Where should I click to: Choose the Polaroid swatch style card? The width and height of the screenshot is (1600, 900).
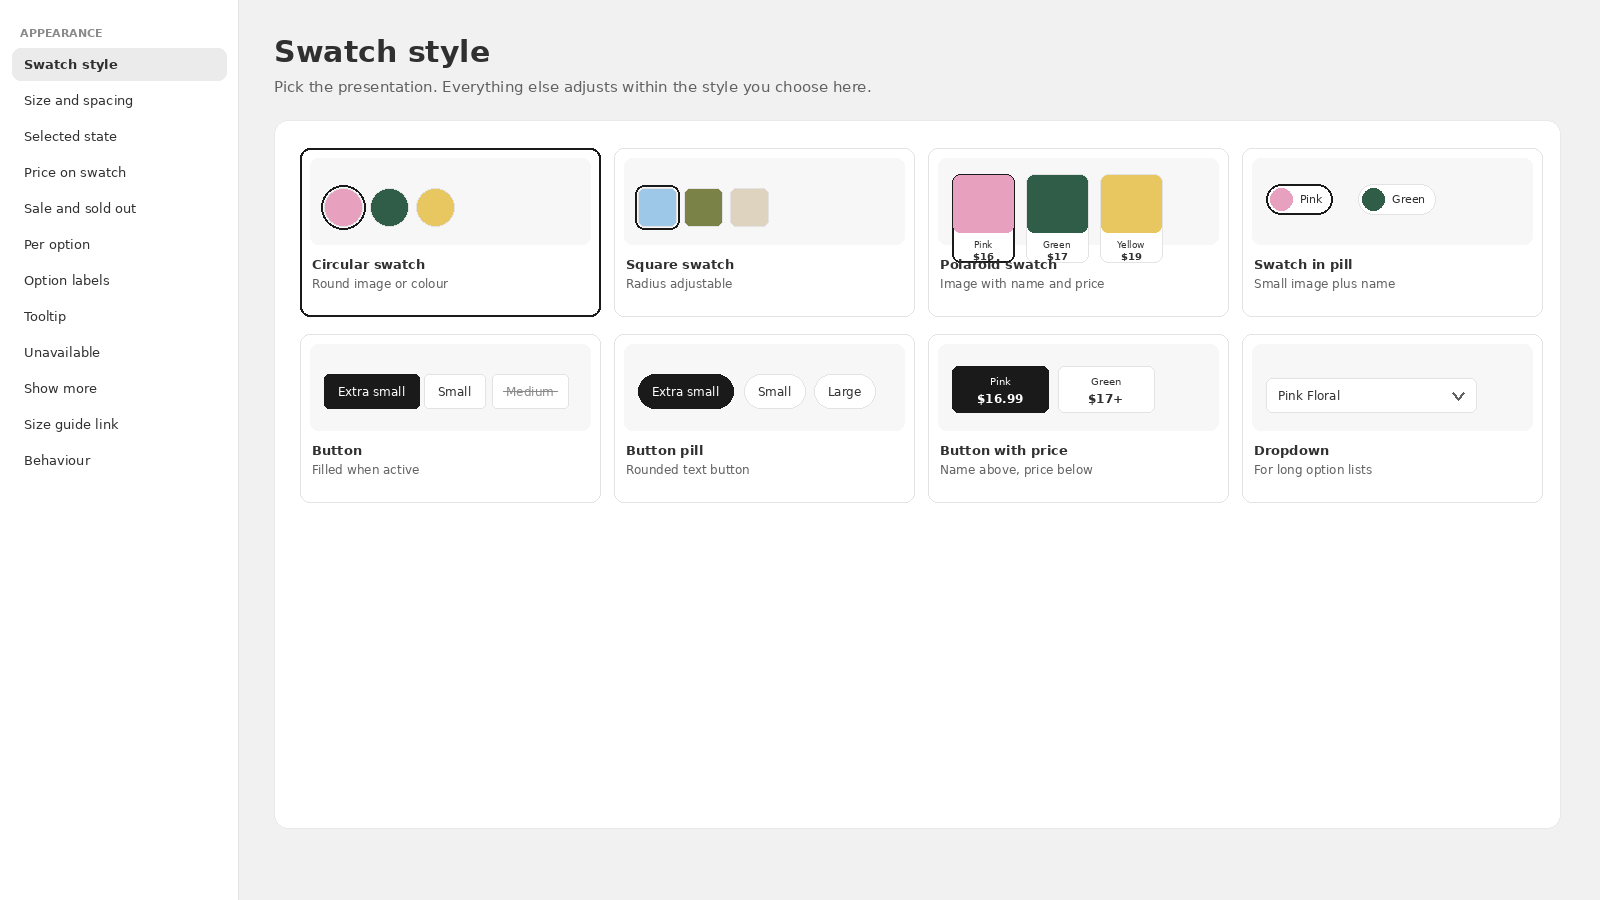1078,232
